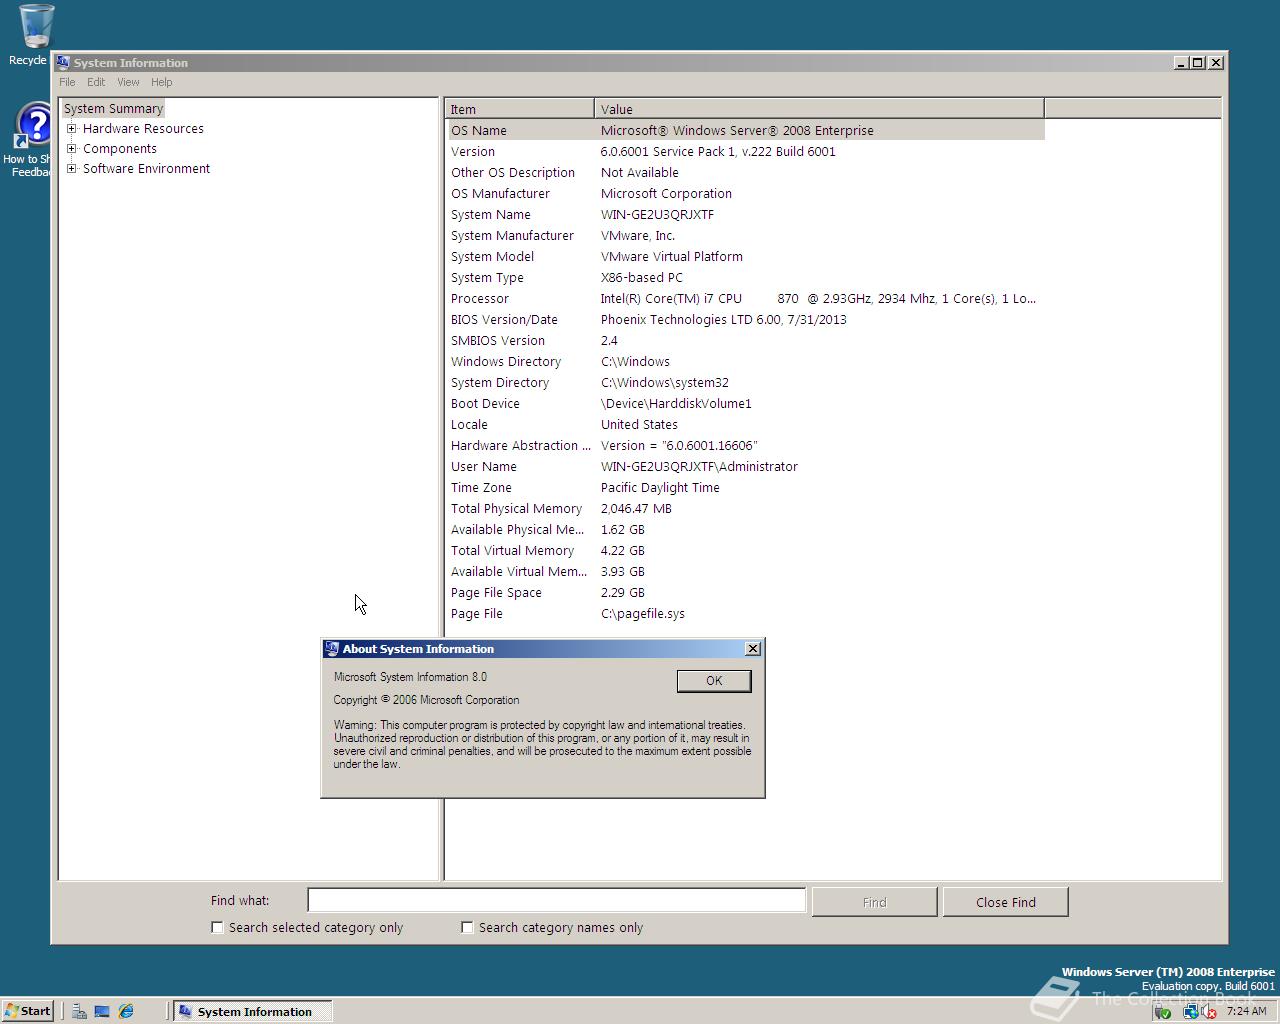Select the OS Name row
Screen dimensions: 1280x1024
[x=745, y=130]
